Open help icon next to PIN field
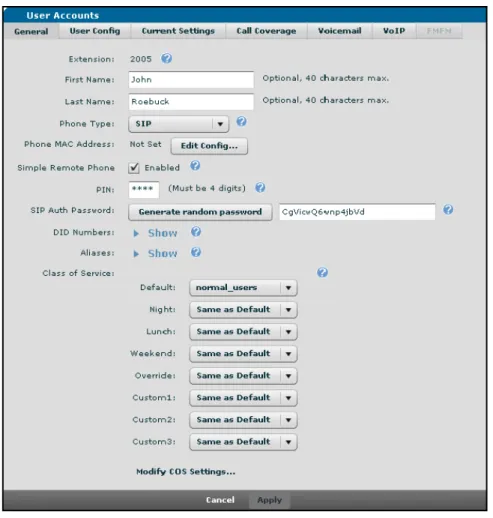The height and width of the screenshot is (518, 493). pyautogui.click(x=260, y=188)
